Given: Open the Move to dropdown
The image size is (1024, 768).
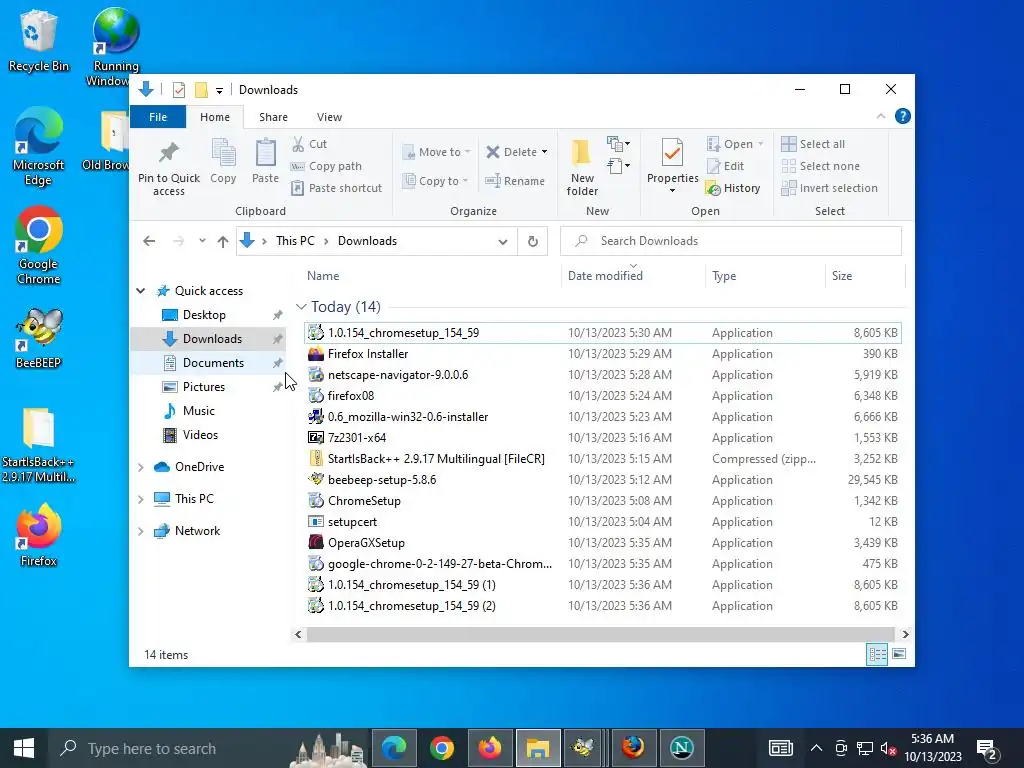Looking at the screenshot, I should coord(436,152).
